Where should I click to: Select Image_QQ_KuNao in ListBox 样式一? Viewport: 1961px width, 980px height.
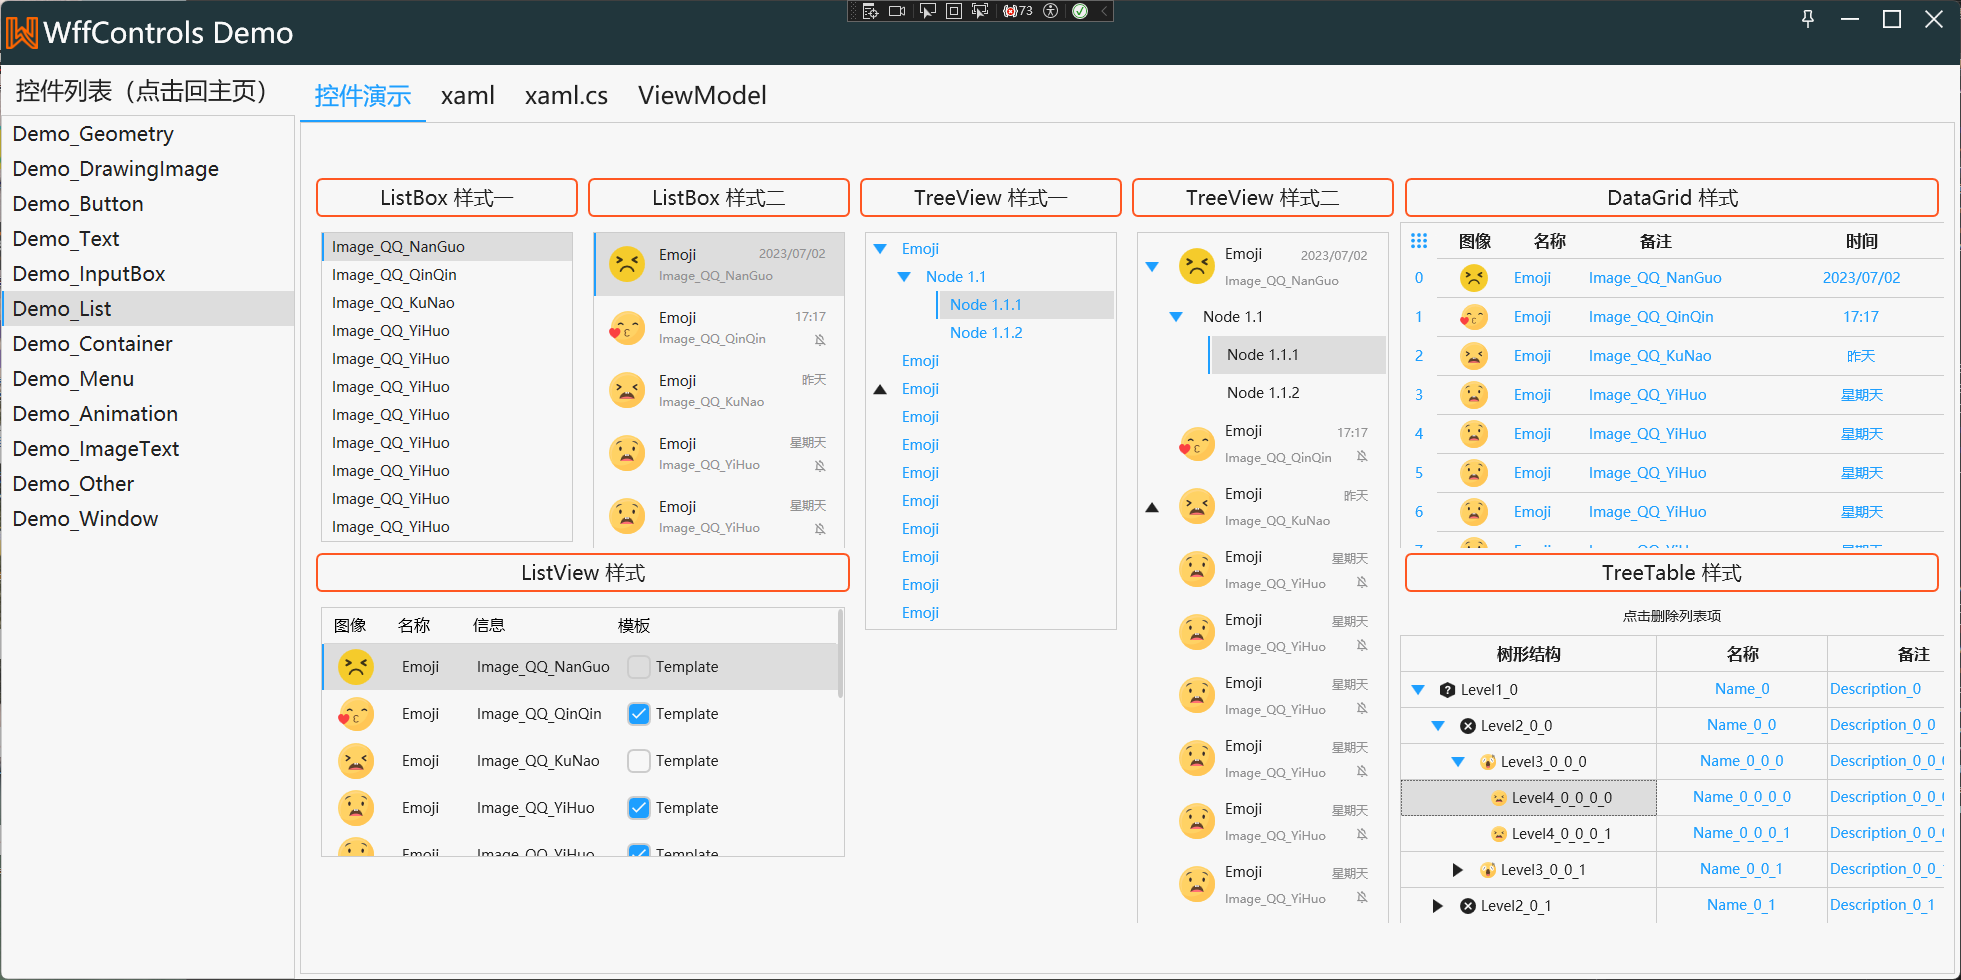(x=447, y=303)
